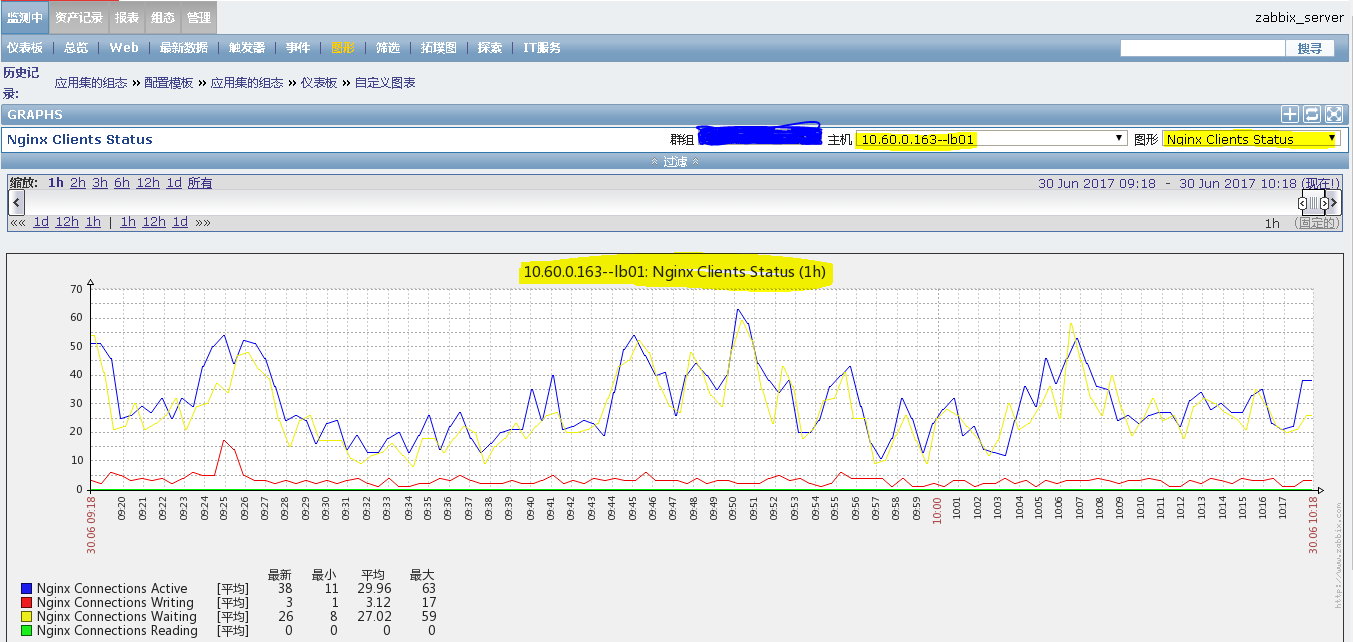This screenshot has height=642, width=1353.
Task: Click blue swatch for Connections Active
Action: 27,589
